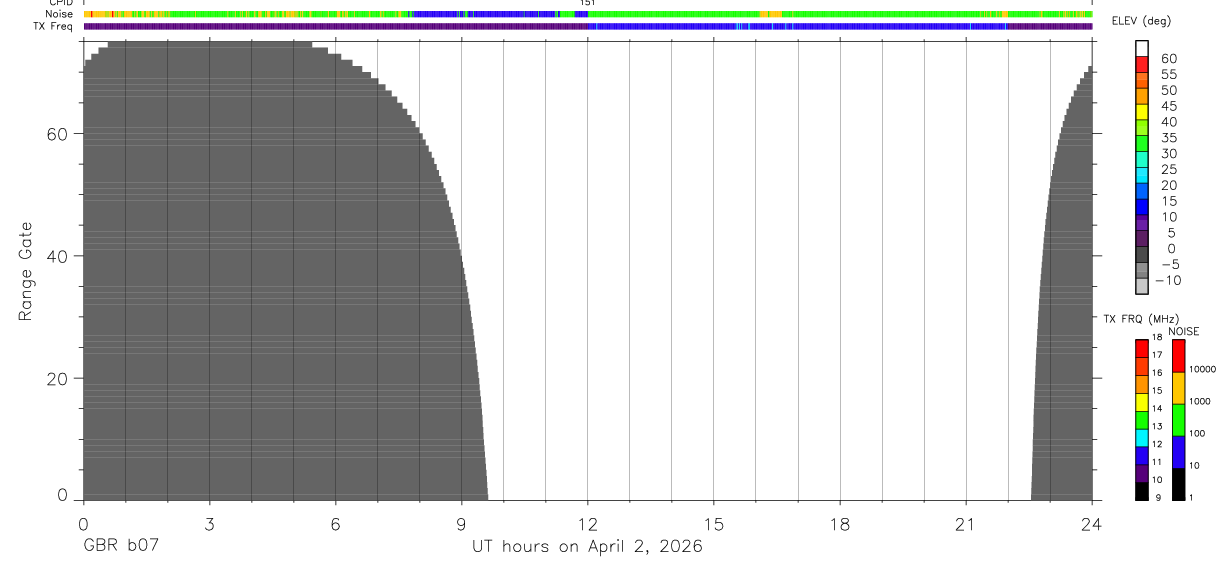Click the 'Noise' row label above the plot

click(x=59, y=14)
